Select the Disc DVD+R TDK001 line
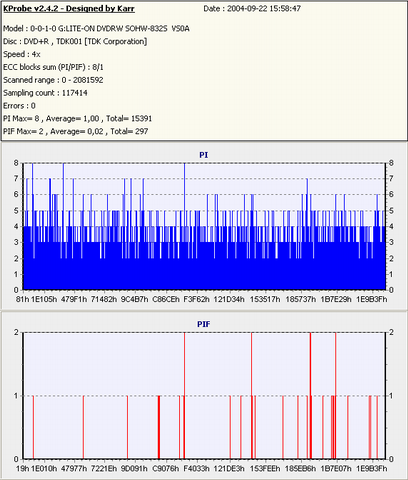Screen dimensions: 408x480 pos(75,42)
